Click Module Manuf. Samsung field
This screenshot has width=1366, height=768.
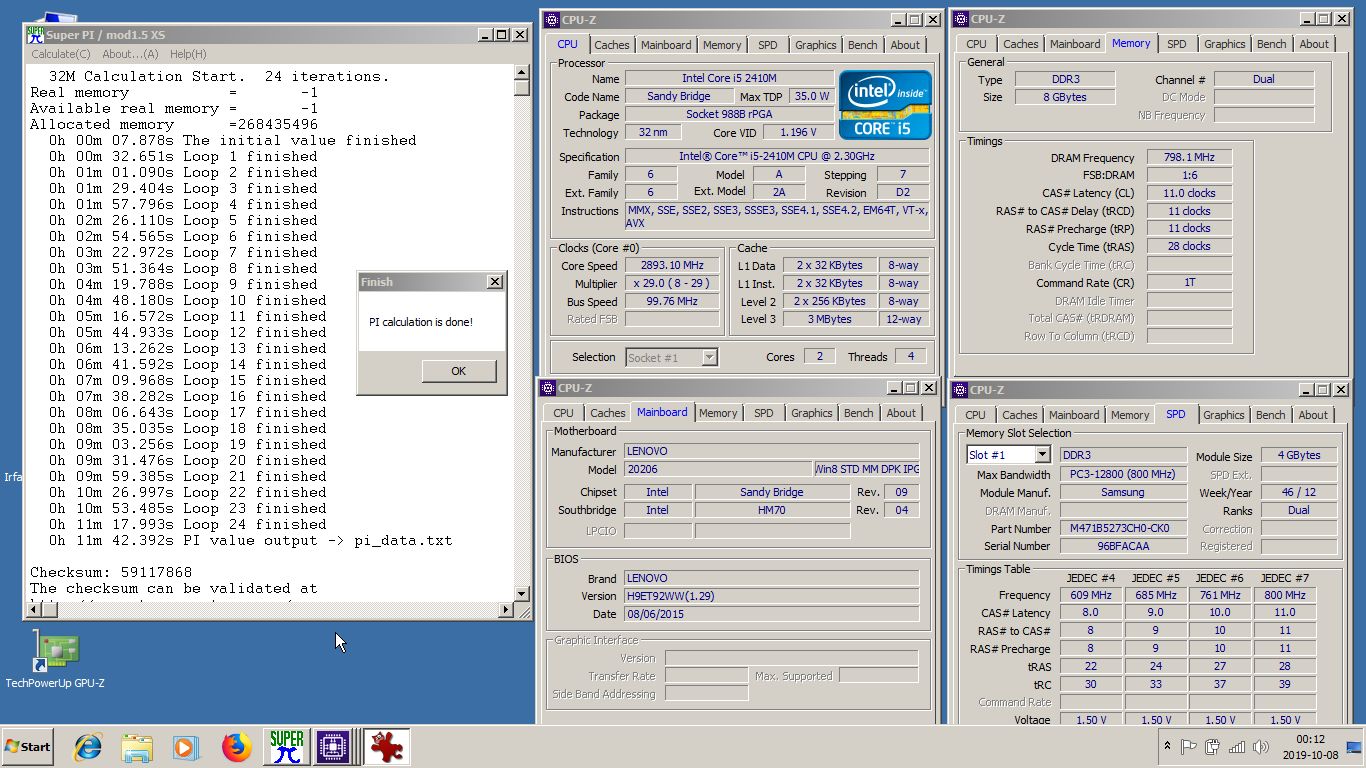point(1123,492)
